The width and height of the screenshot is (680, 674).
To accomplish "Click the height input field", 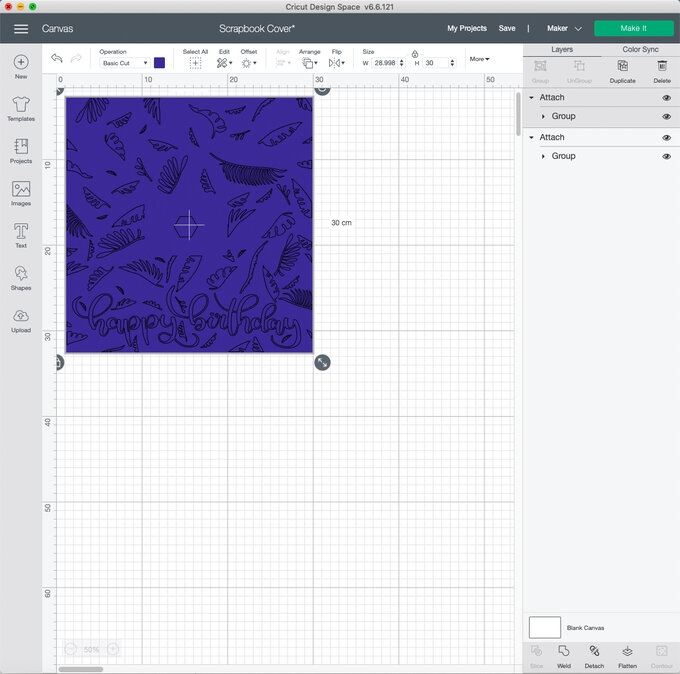I will [435, 63].
